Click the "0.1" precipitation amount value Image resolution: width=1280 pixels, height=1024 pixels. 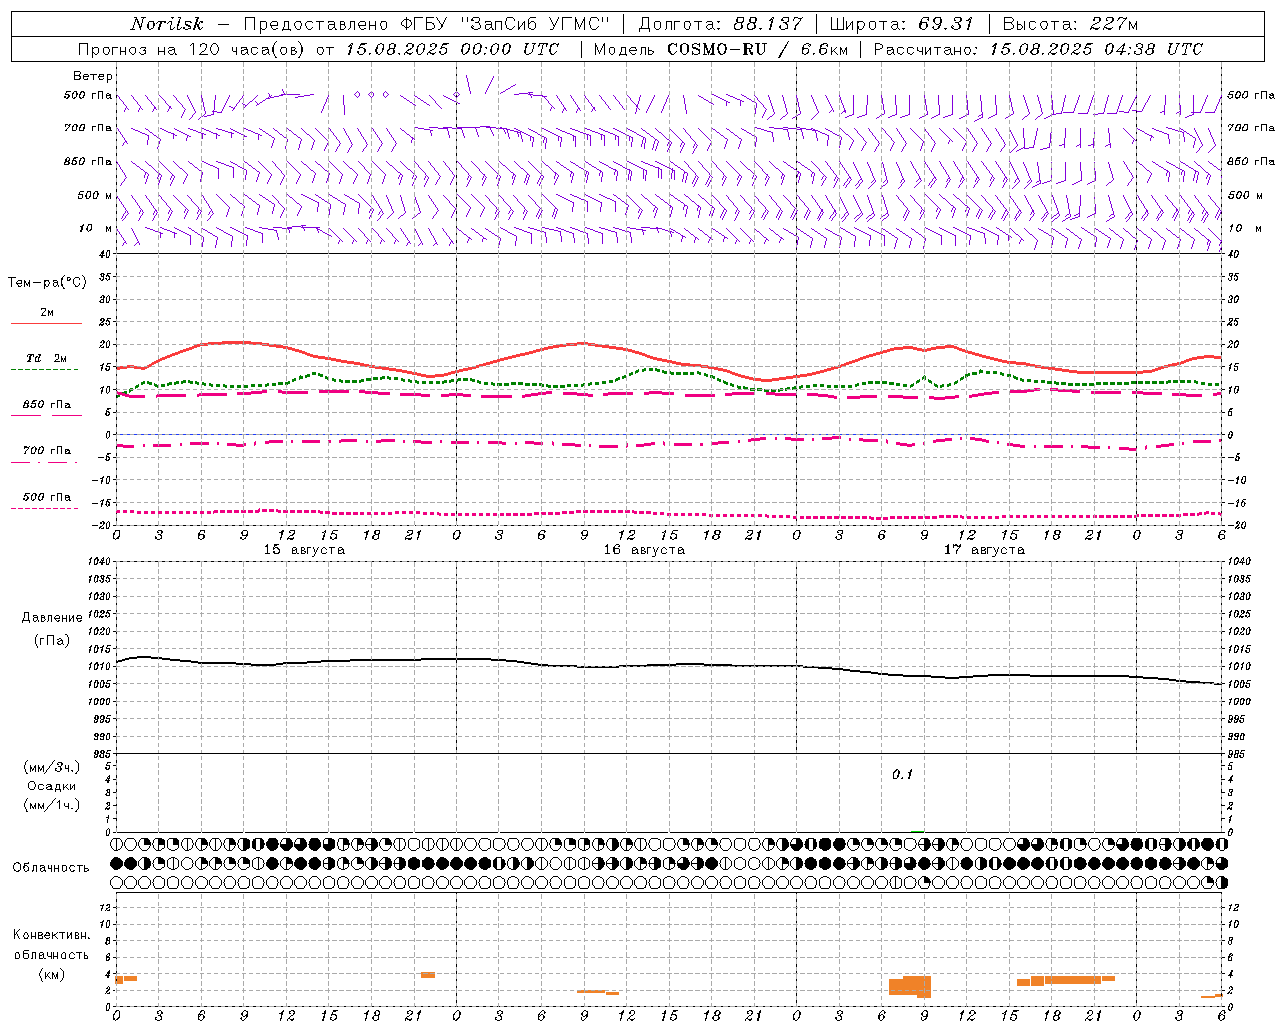click(903, 775)
